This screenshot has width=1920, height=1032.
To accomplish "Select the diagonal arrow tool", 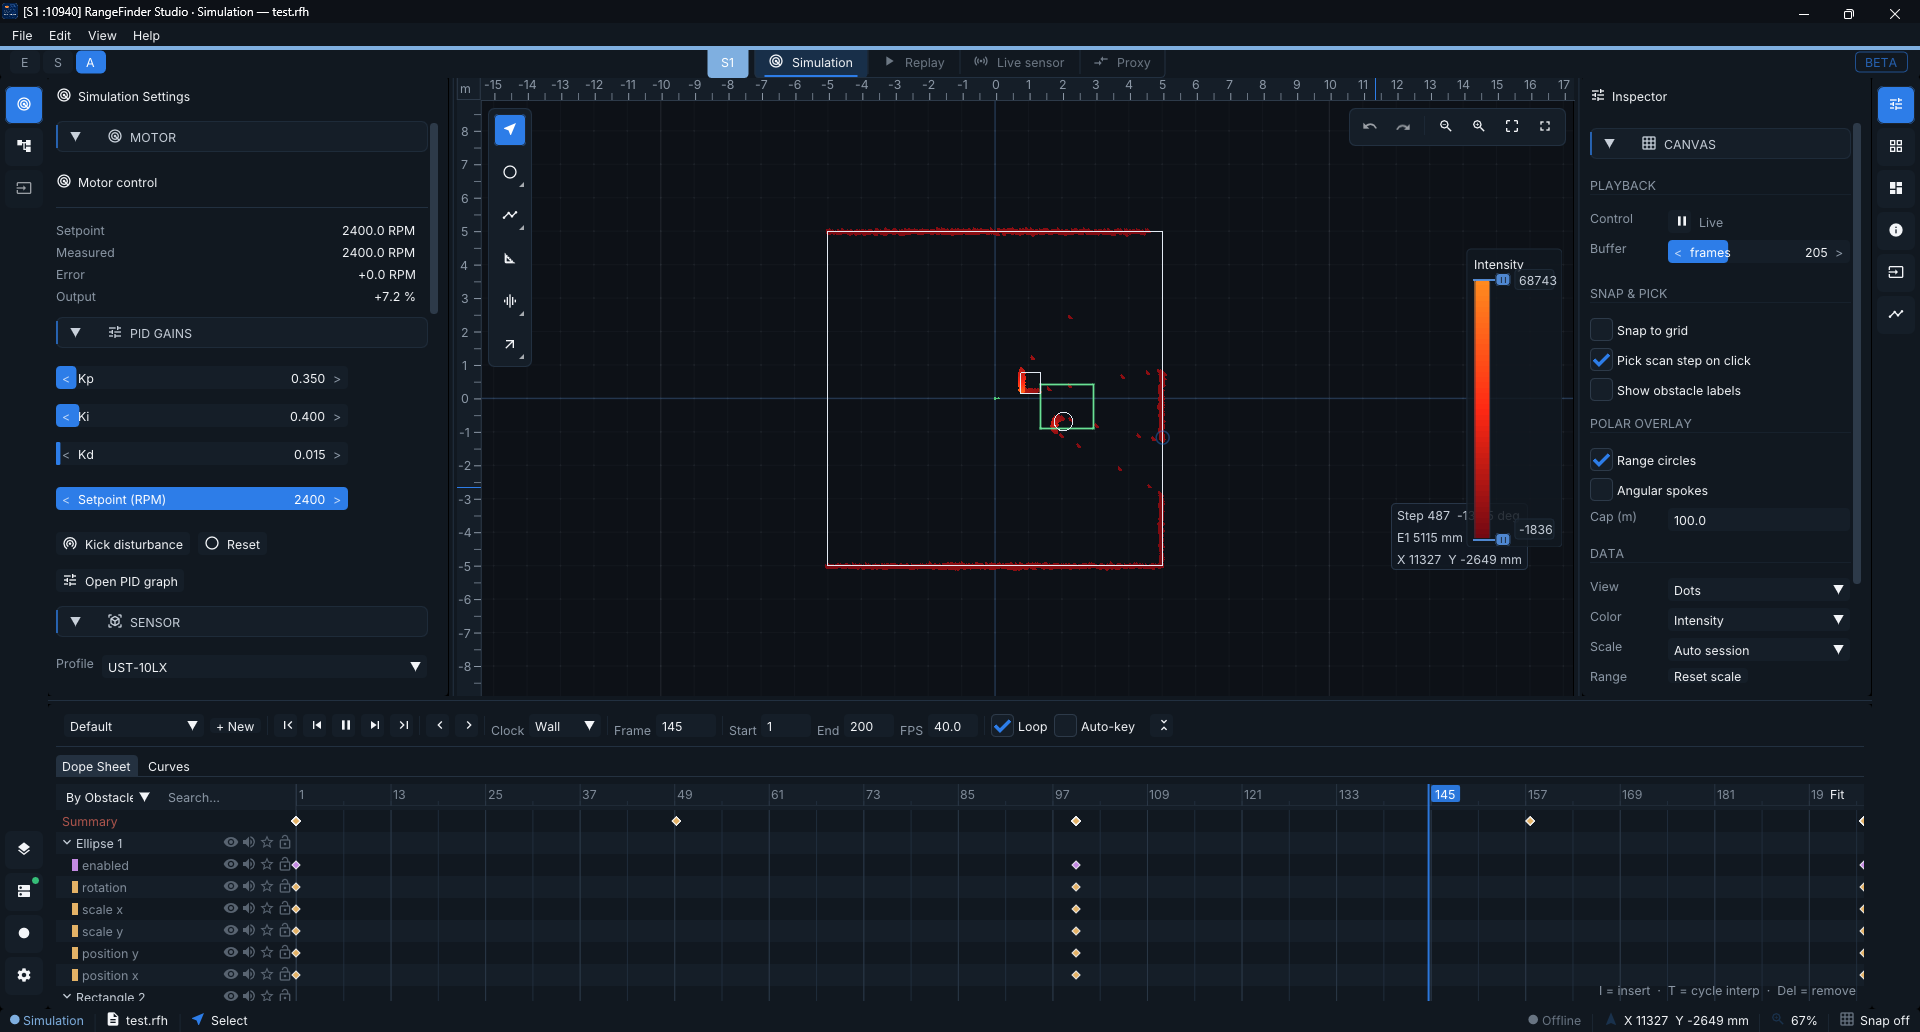I will 510,344.
